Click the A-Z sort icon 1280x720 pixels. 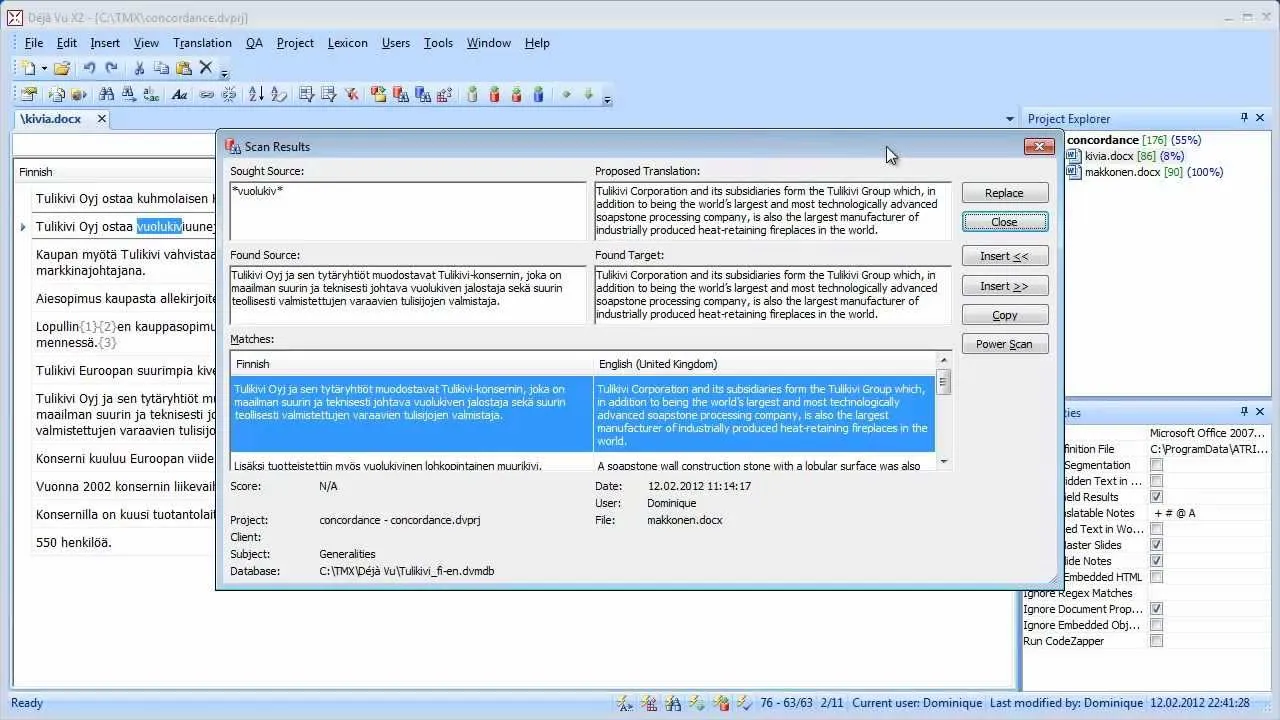[256, 95]
